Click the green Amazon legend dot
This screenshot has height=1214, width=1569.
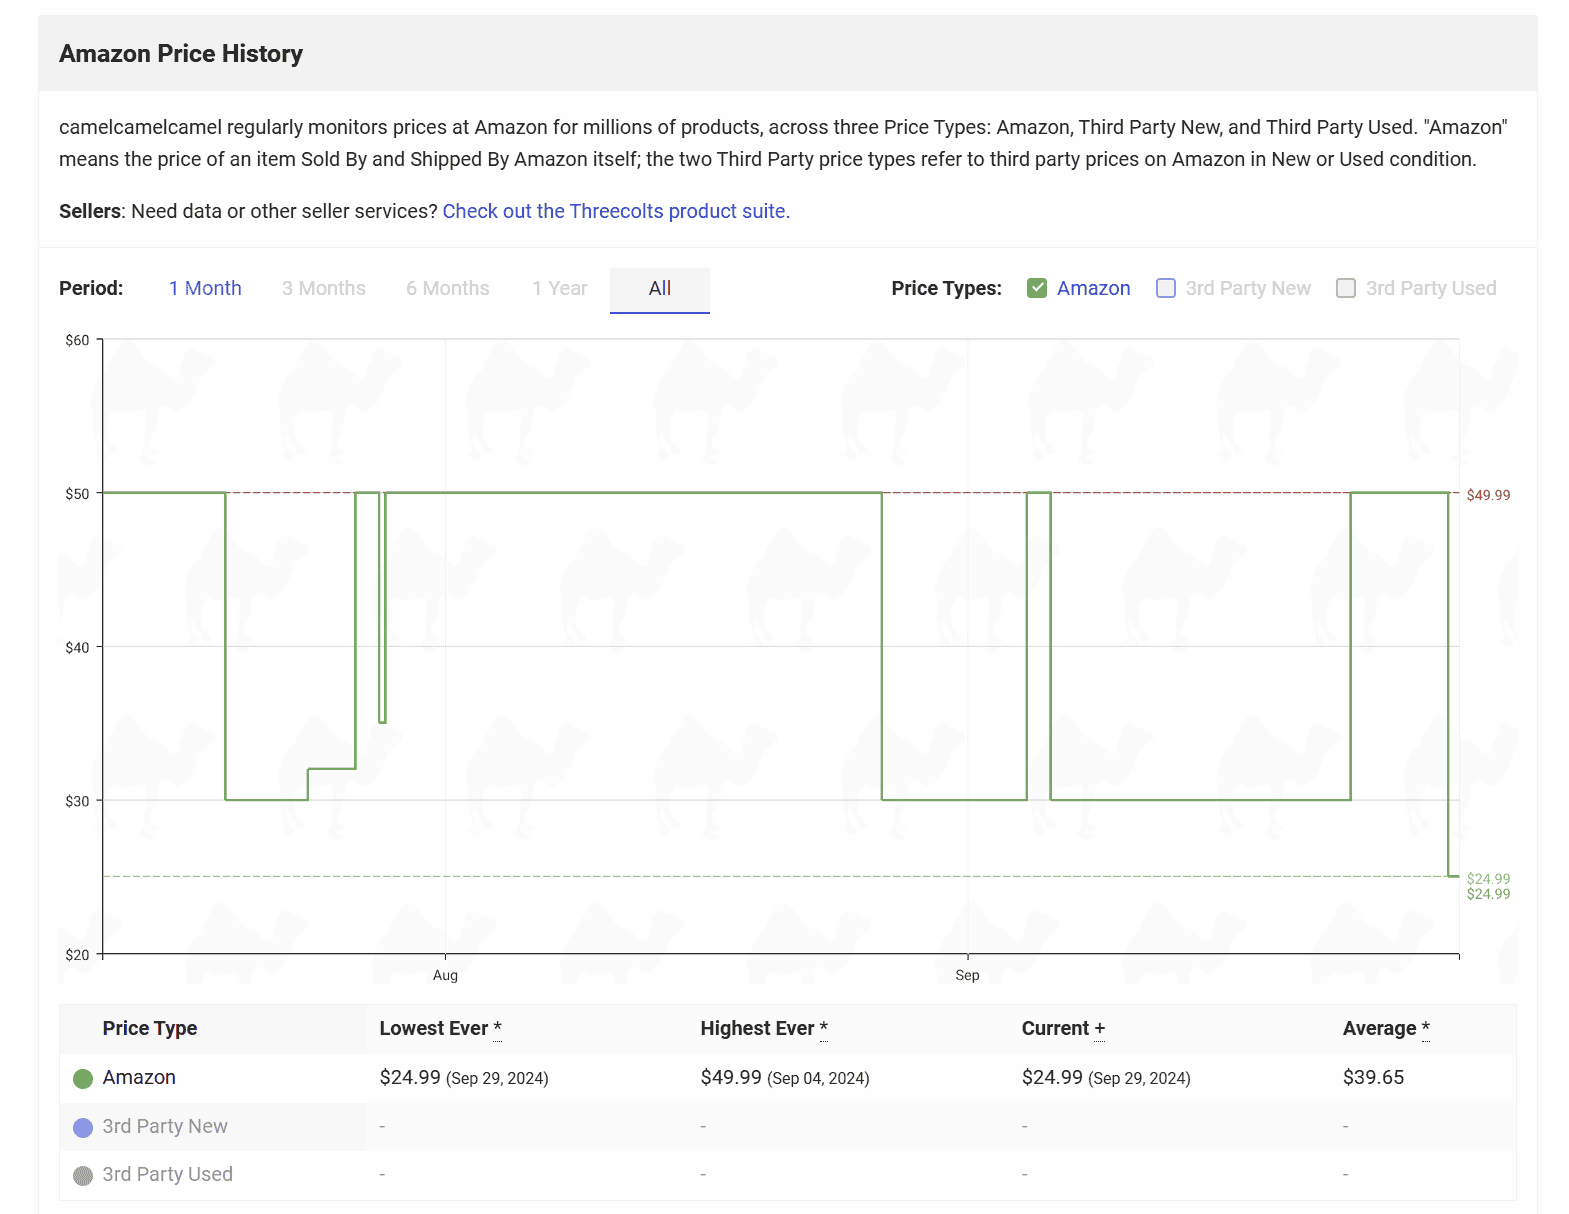(83, 1078)
